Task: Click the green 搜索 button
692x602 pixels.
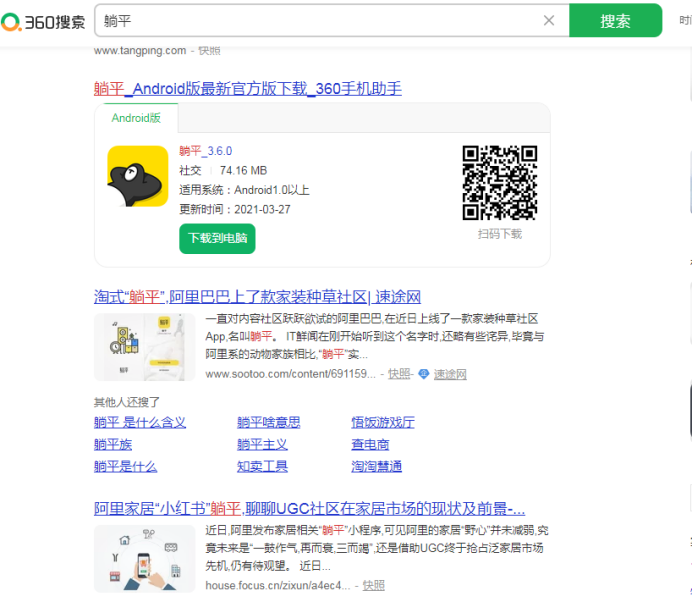Action: pos(615,20)
